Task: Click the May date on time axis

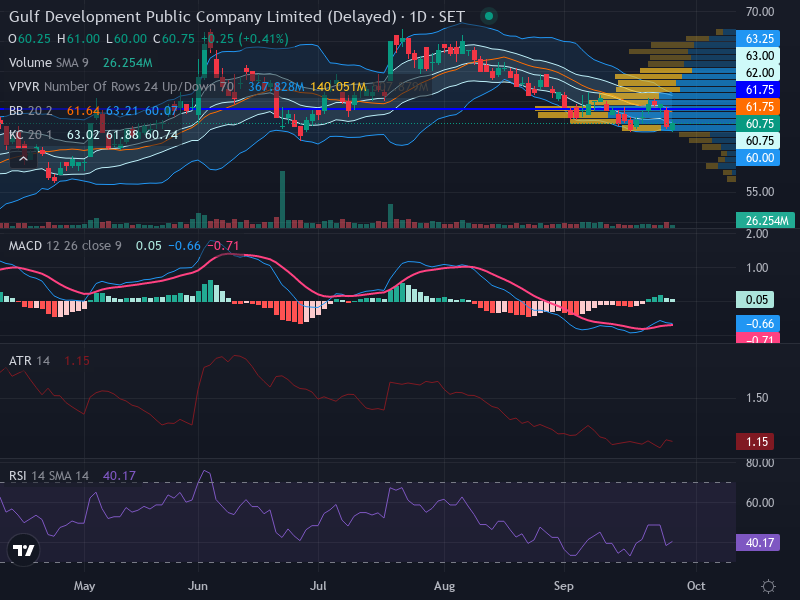Action: click(84, 586)
